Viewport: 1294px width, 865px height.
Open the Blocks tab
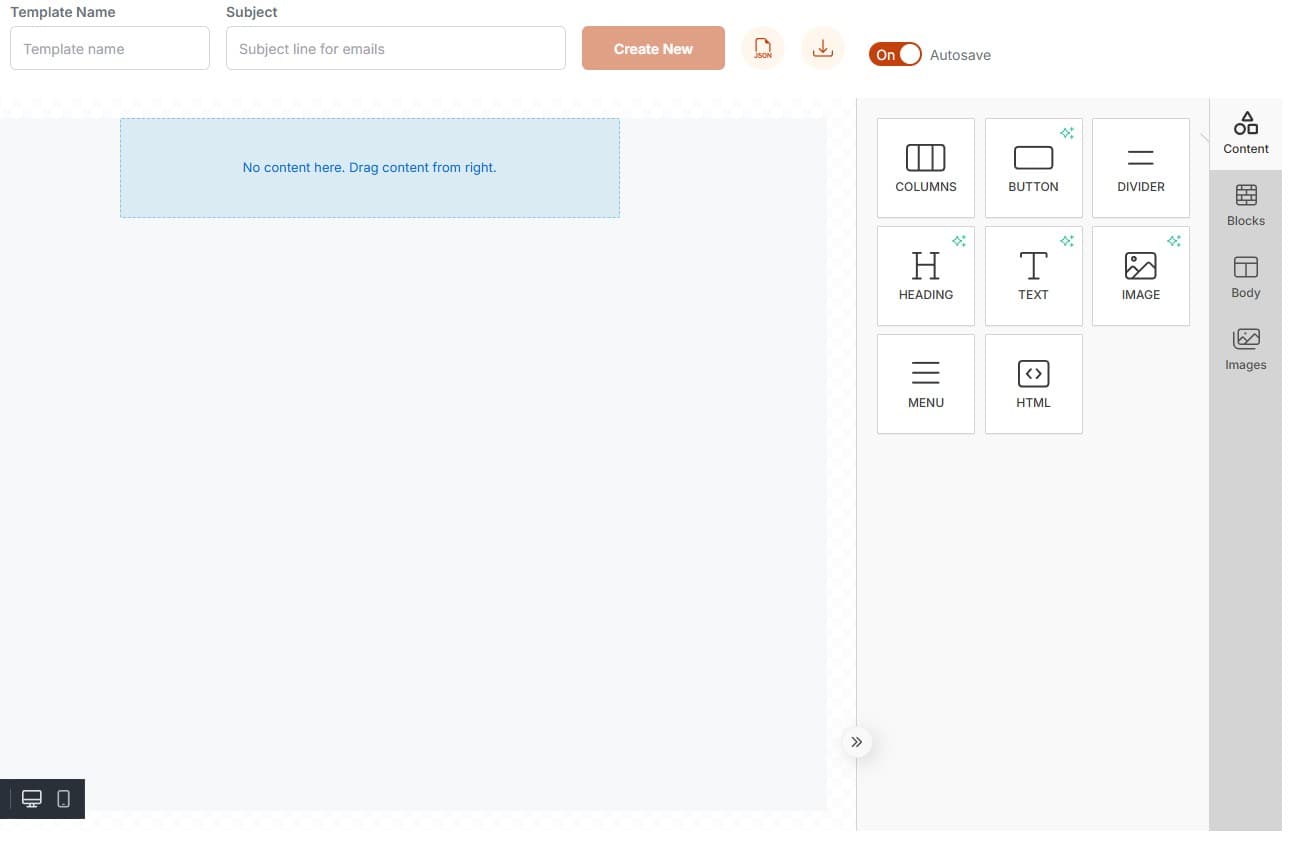(x=1245, y=206)
